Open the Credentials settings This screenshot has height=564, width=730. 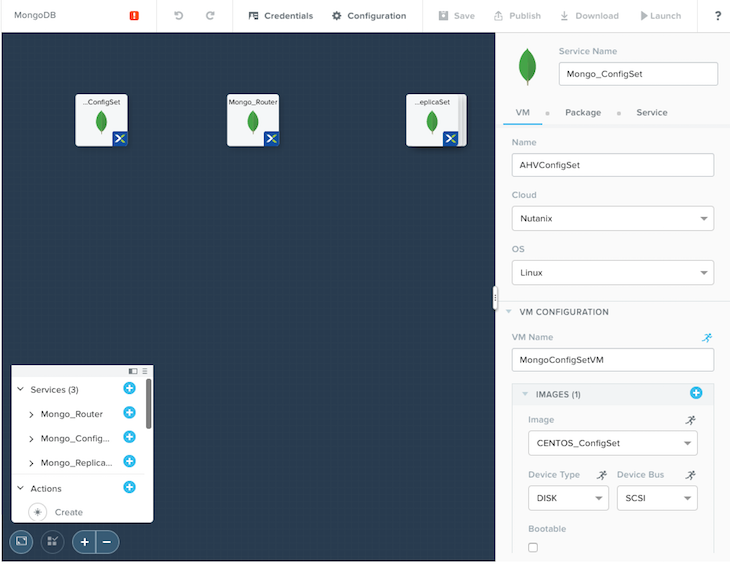281,16
